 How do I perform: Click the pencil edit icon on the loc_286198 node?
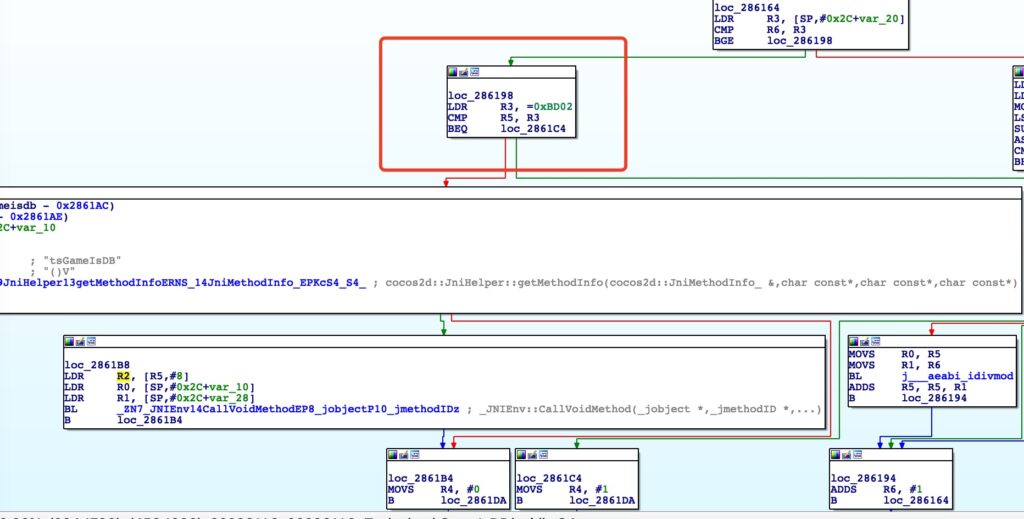coord(463,73)
